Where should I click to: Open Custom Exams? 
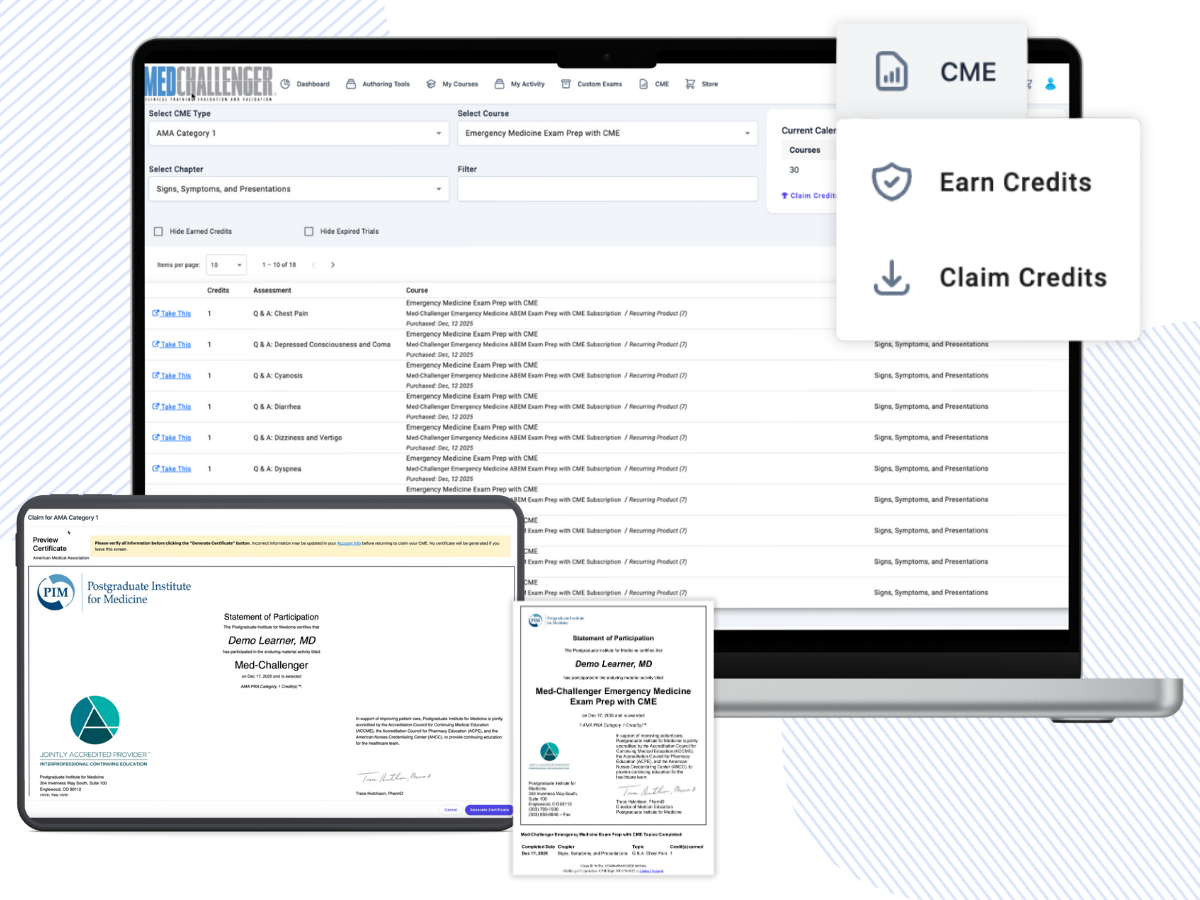pyautogui.click(x=598, y=84)
